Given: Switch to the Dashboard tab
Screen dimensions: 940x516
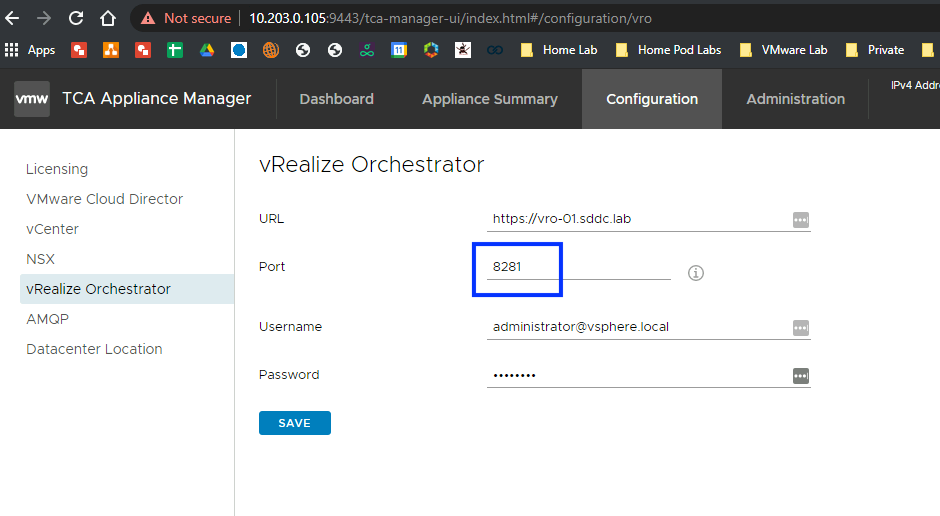Looking at the screenshot, I should (336, 99).
